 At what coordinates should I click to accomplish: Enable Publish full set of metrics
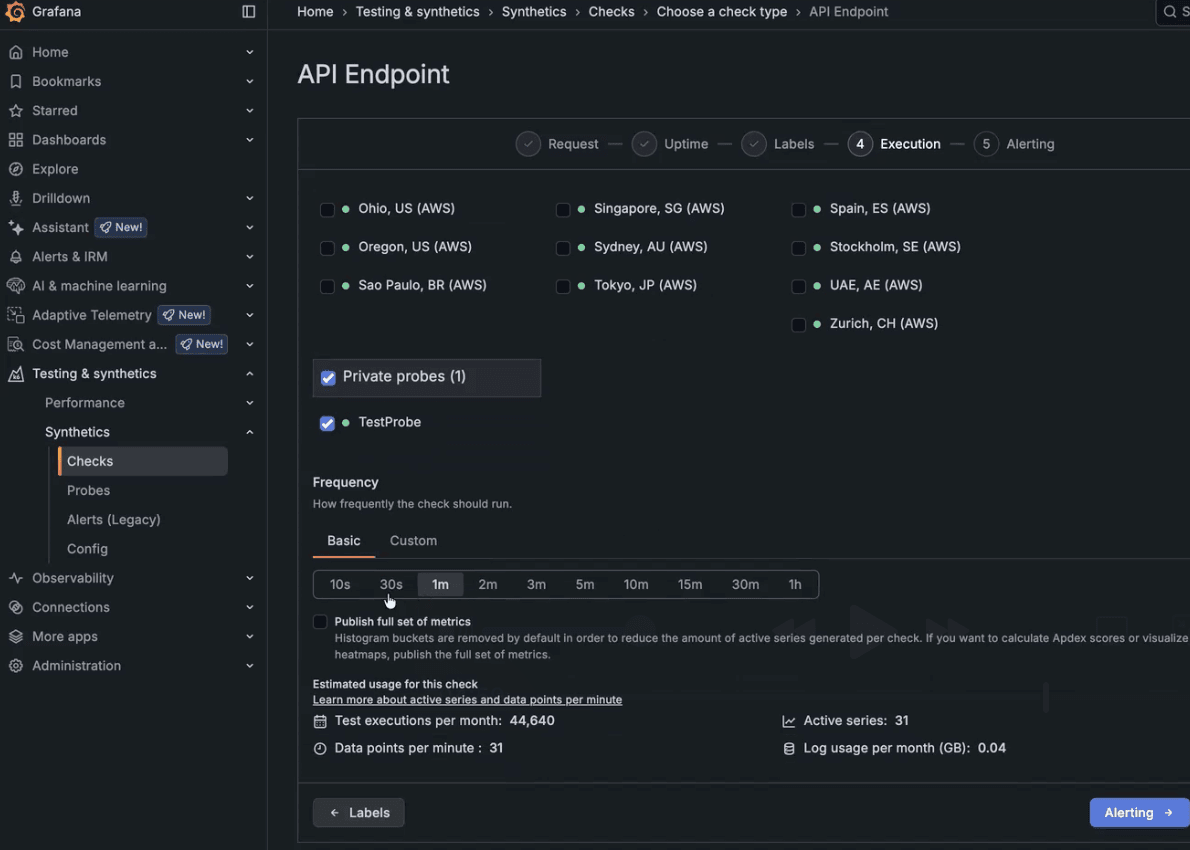pyautogui.click(x=320, y=621)
